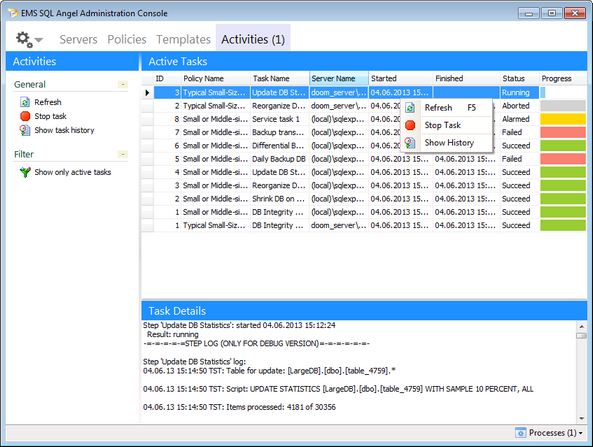
Task: Click the Table for update log line
Action: (x=269, y=371)
